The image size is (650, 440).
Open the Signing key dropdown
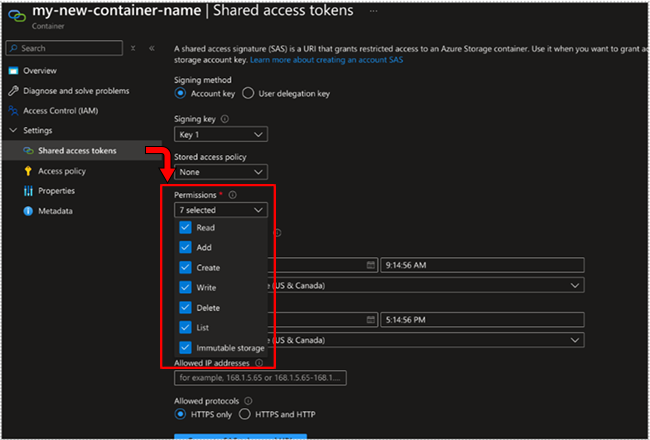[x=221, y=134]
